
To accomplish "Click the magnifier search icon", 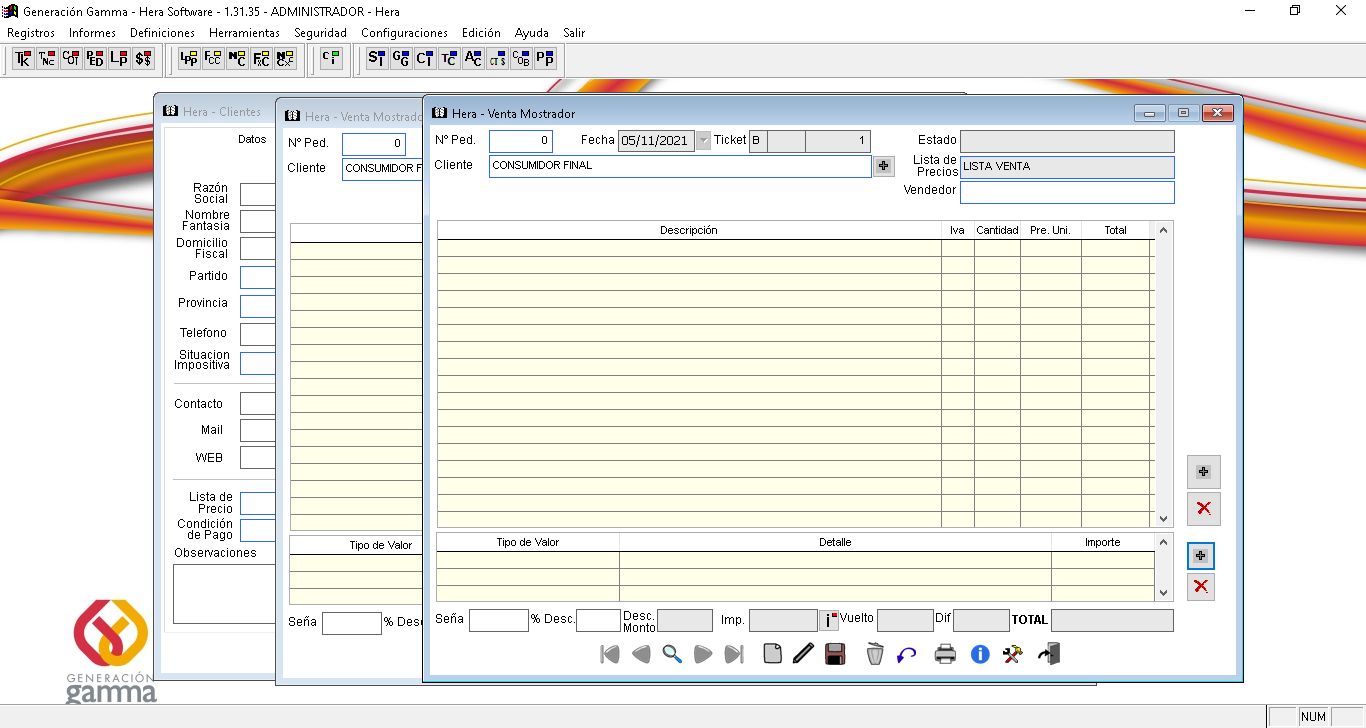I will pyautogui.click(x=672, y=654).
